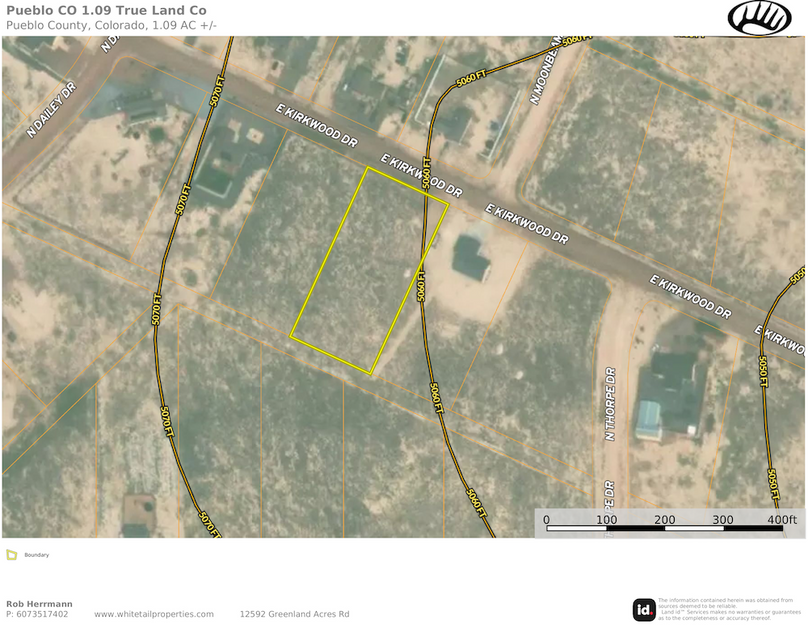This screenshot has width=808, height=625.
Task: Select the Boundary legend swatch icon
Action: pyautogui.click(x=12, y=554)
